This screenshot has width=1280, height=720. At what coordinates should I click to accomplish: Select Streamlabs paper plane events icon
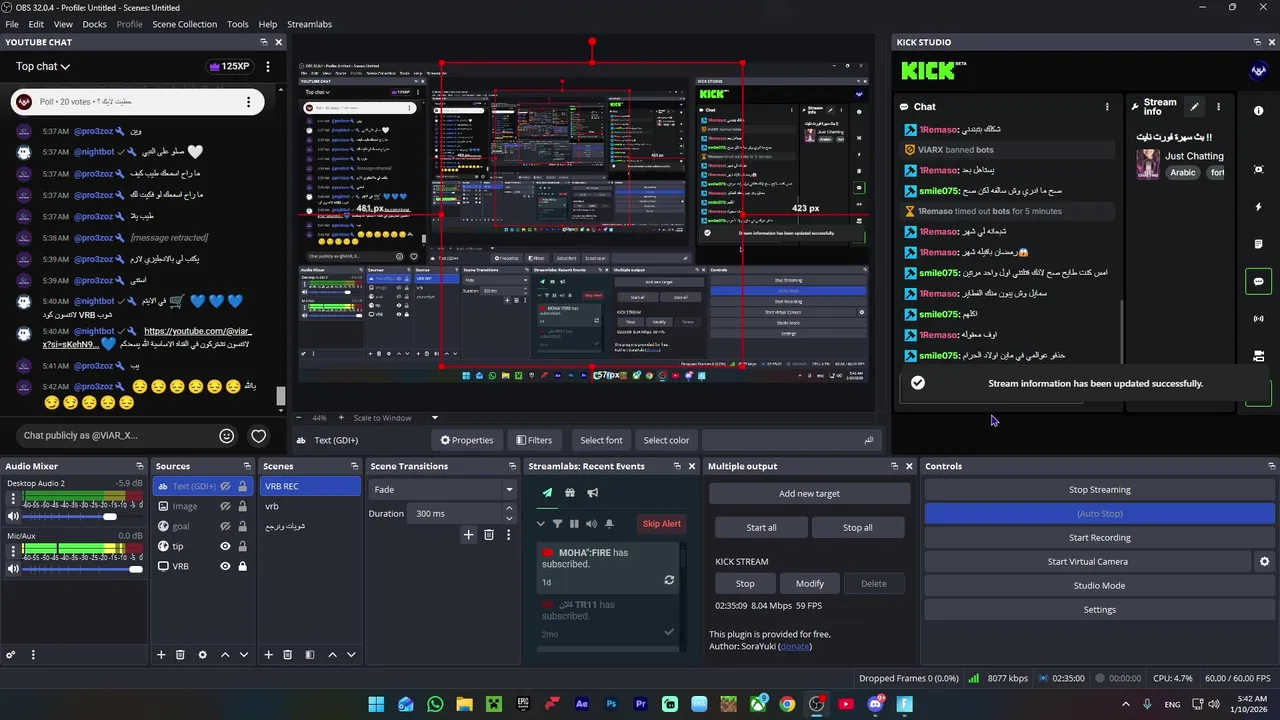click(547, 492)
